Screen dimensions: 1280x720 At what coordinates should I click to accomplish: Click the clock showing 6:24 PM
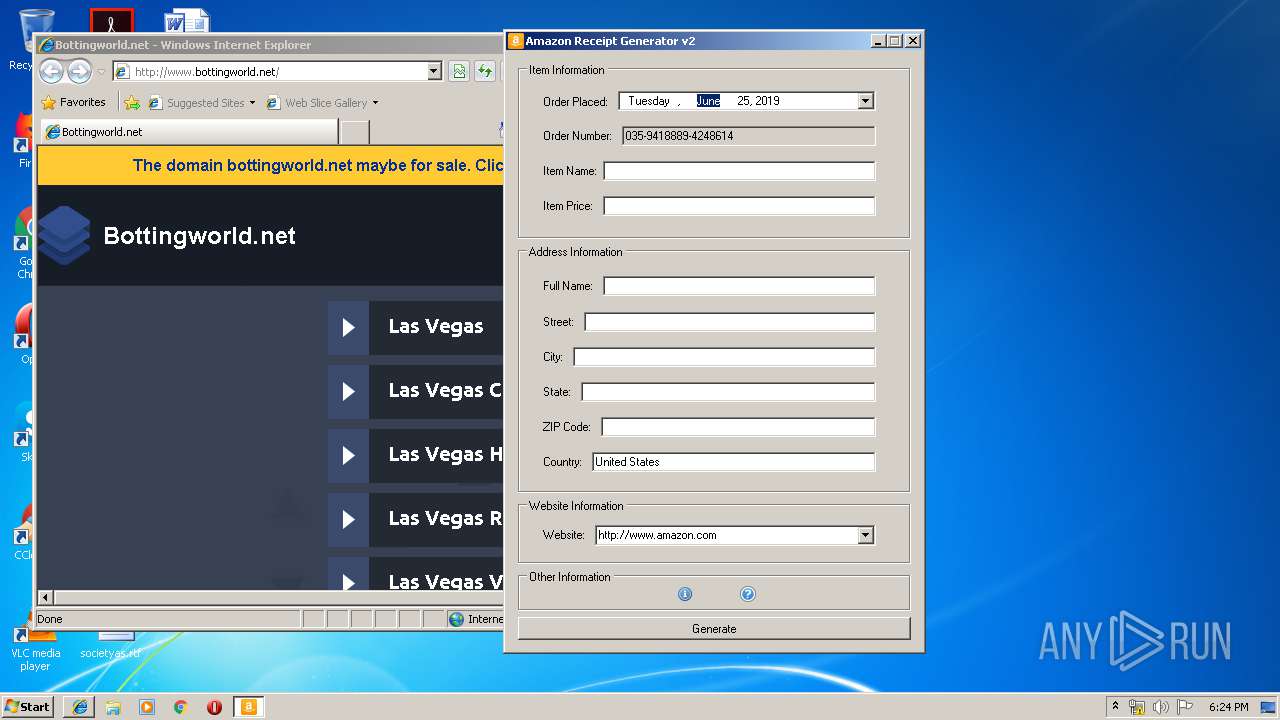pos(1228,707)
